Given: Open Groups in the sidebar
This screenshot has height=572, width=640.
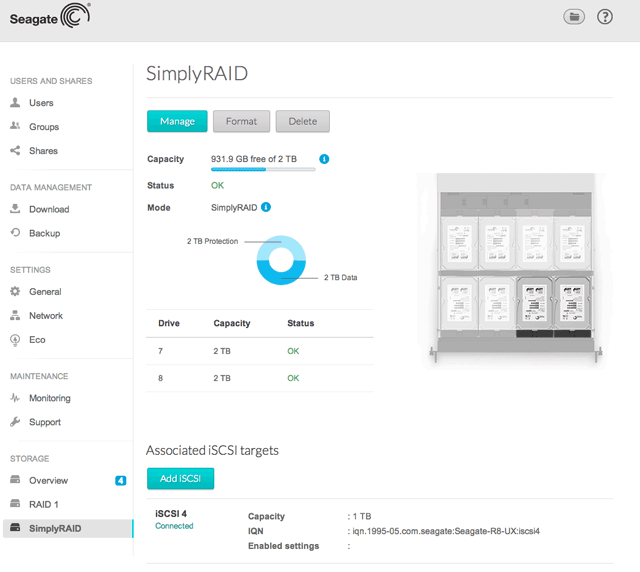Looking at the screenshot, I should [43, 127].
